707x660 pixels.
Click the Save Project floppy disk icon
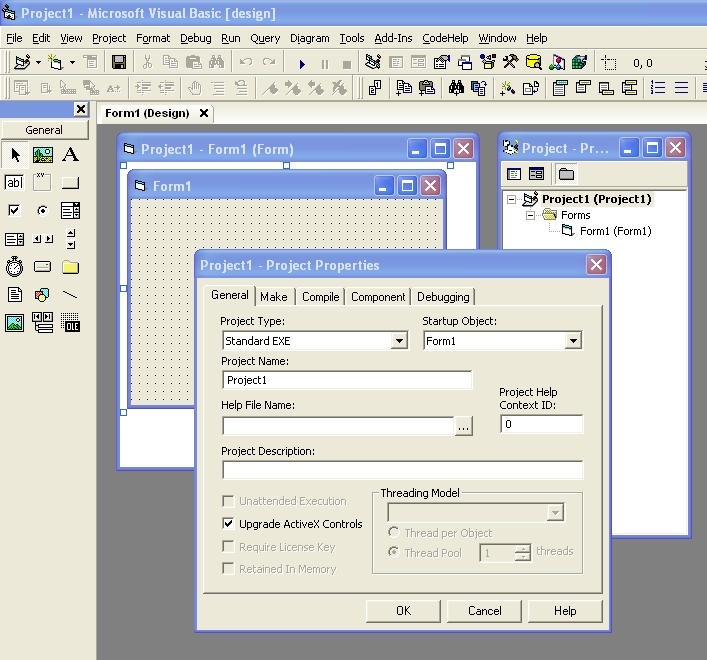[x=119, y=63]
